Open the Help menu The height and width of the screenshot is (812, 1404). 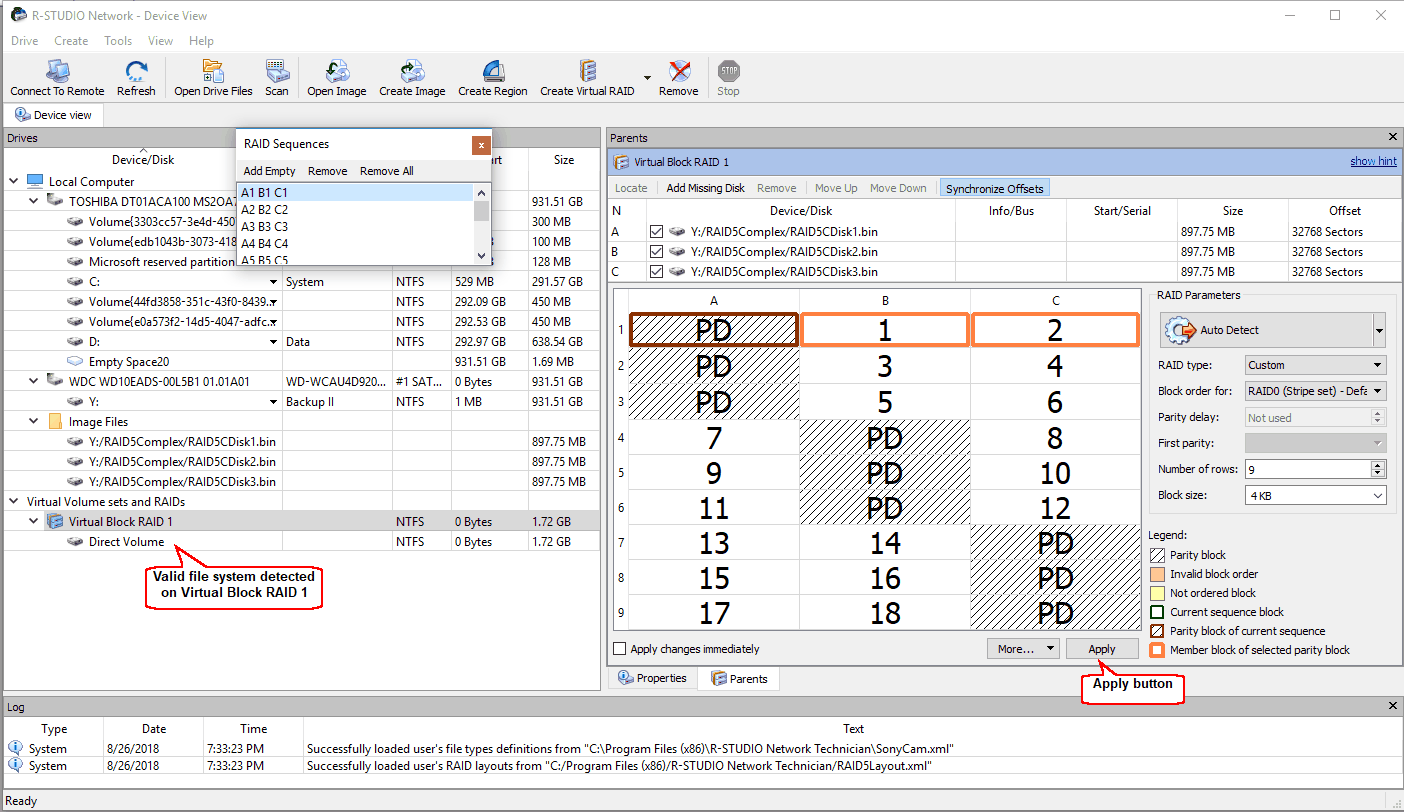coord(201,41)
